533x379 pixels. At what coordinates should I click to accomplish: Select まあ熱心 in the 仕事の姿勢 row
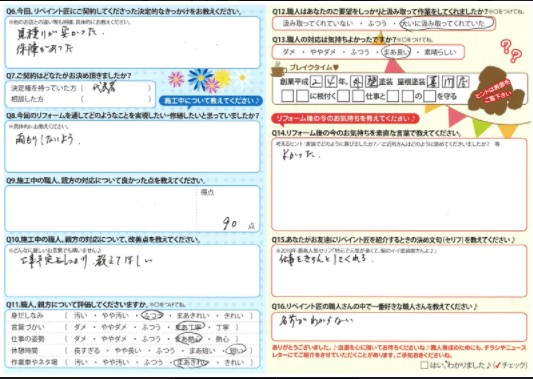[x=189, y=339]
